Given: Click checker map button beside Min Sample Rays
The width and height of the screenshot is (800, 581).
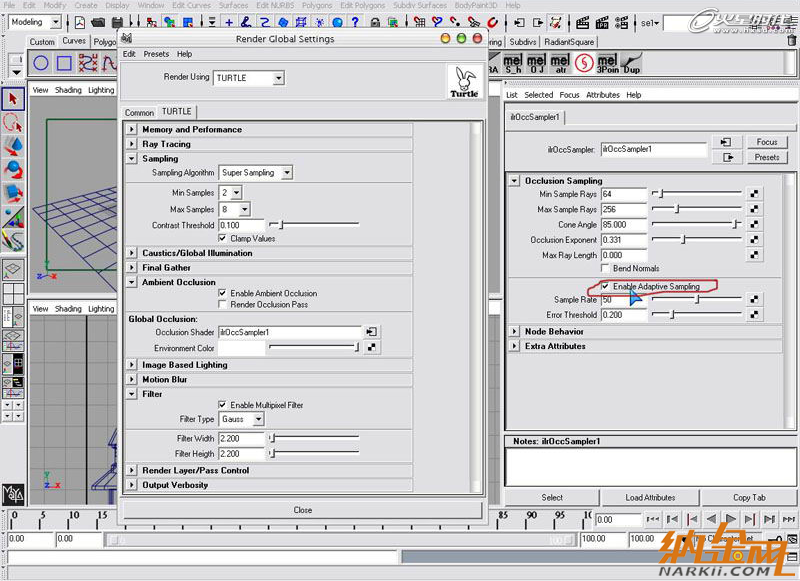Looking at the screenshot, I should [755, 194].
